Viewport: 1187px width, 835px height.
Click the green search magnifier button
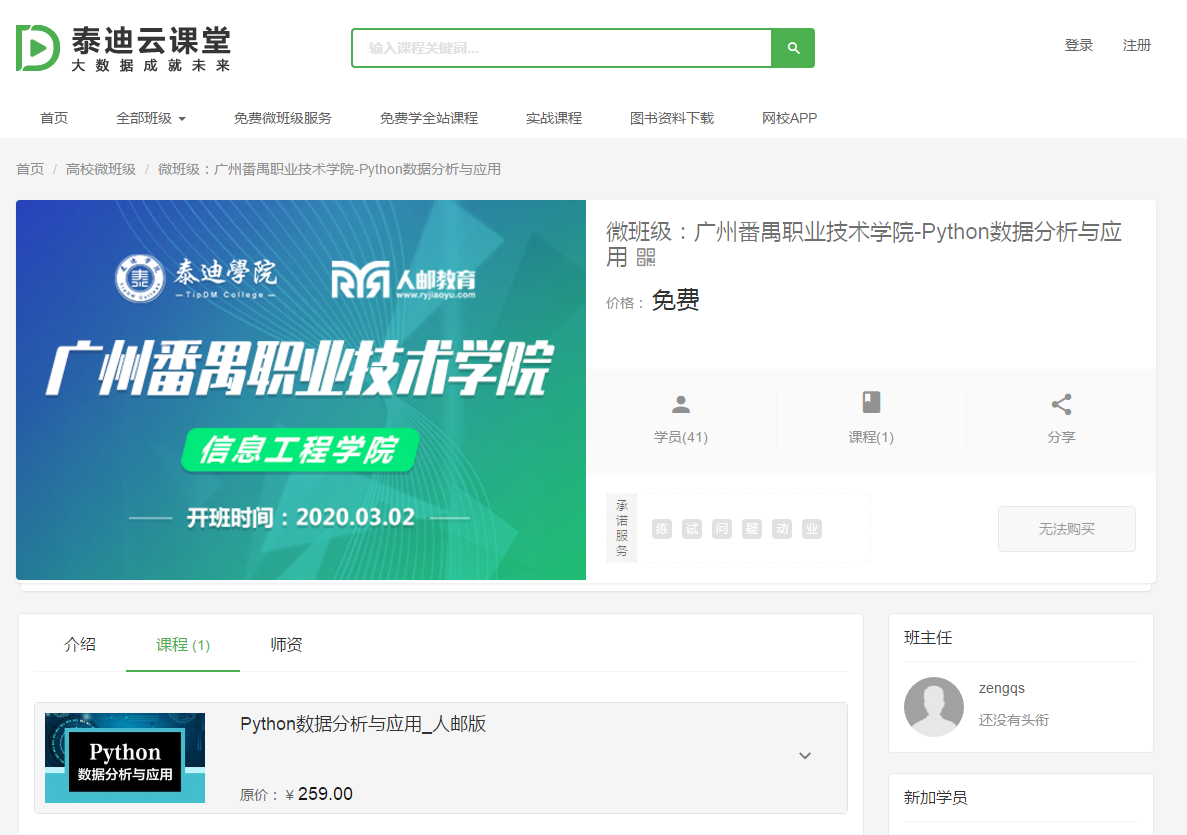[x=793, y=48]
